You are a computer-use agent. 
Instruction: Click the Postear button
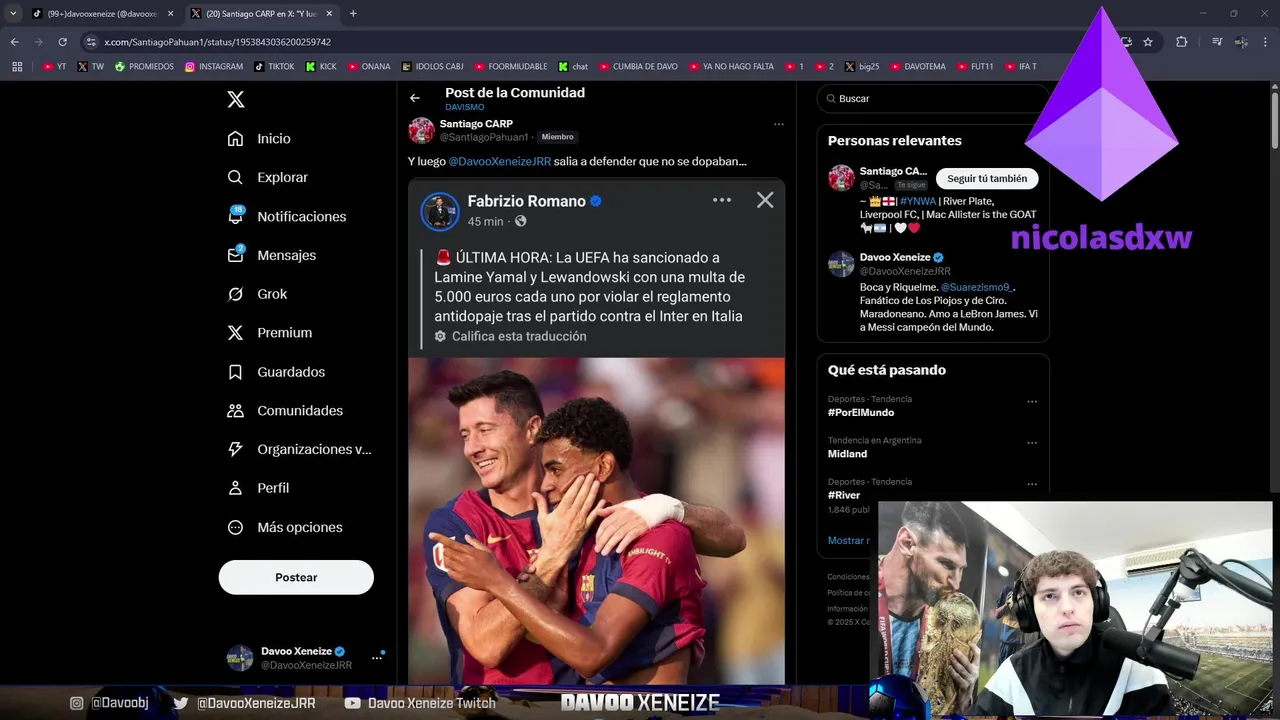click(296, 577)
